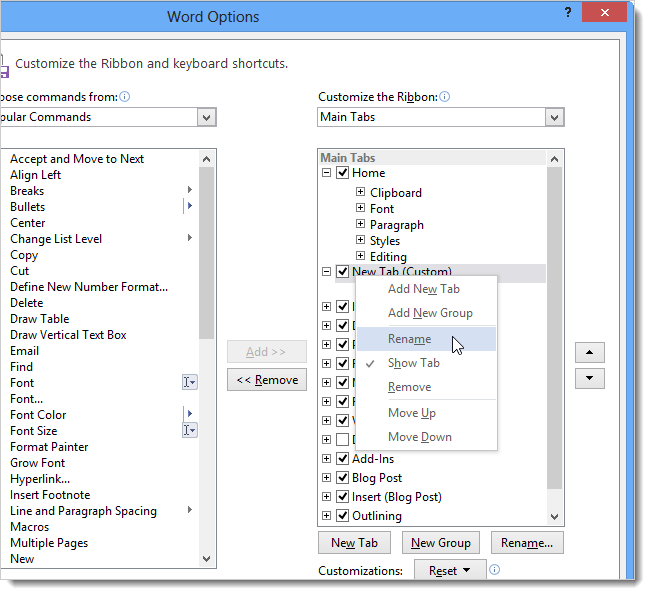Toggle the Blog Post checkbox

tap(342, 478)
